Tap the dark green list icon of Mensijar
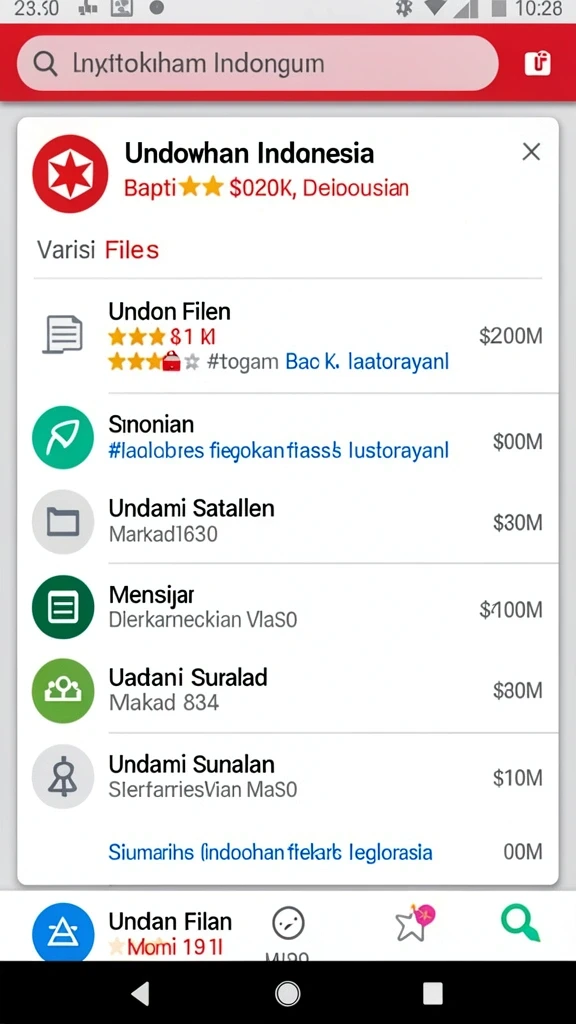Screen dimensions: 576x1024 tap(63, 607)
